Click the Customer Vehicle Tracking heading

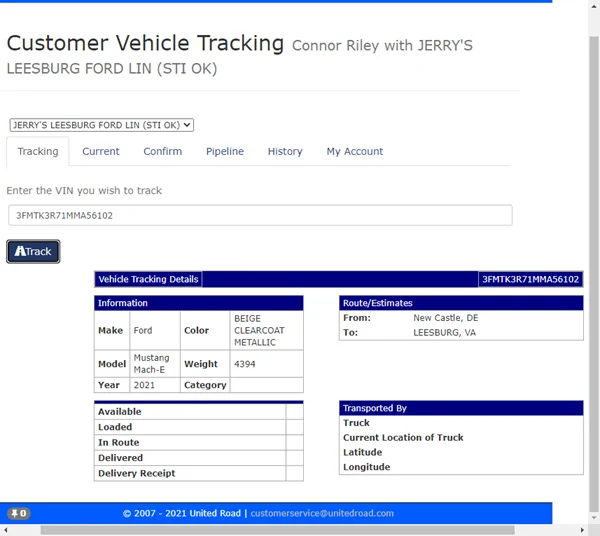pyautogui.click(x=145, y=43)
